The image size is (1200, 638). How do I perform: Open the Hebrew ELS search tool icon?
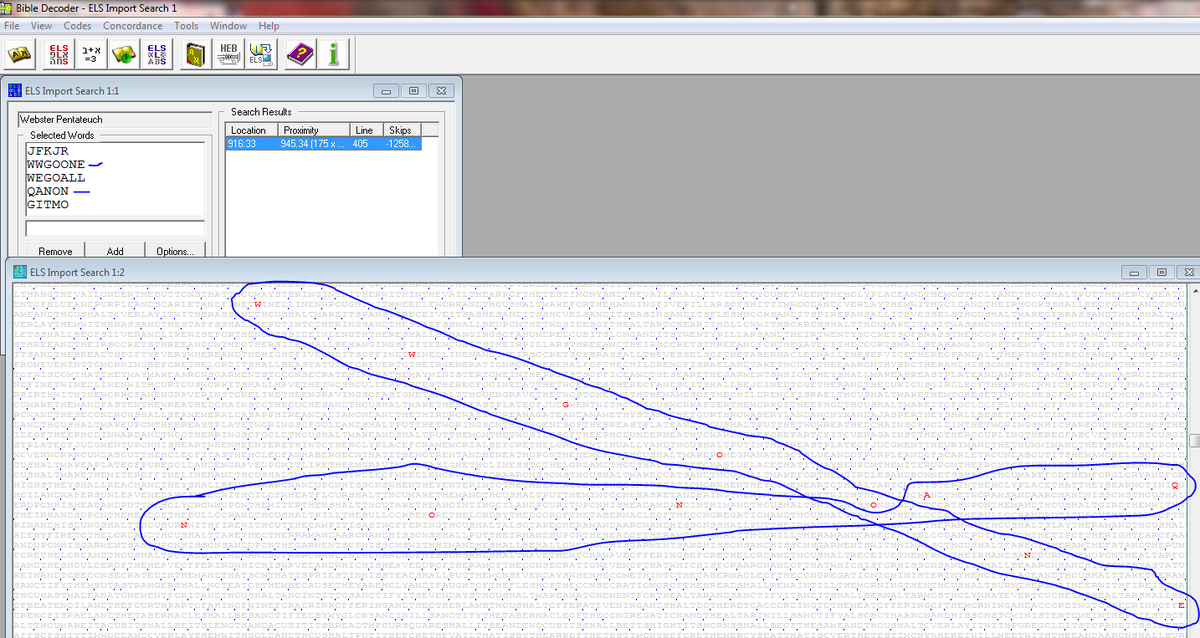(60, 55)
